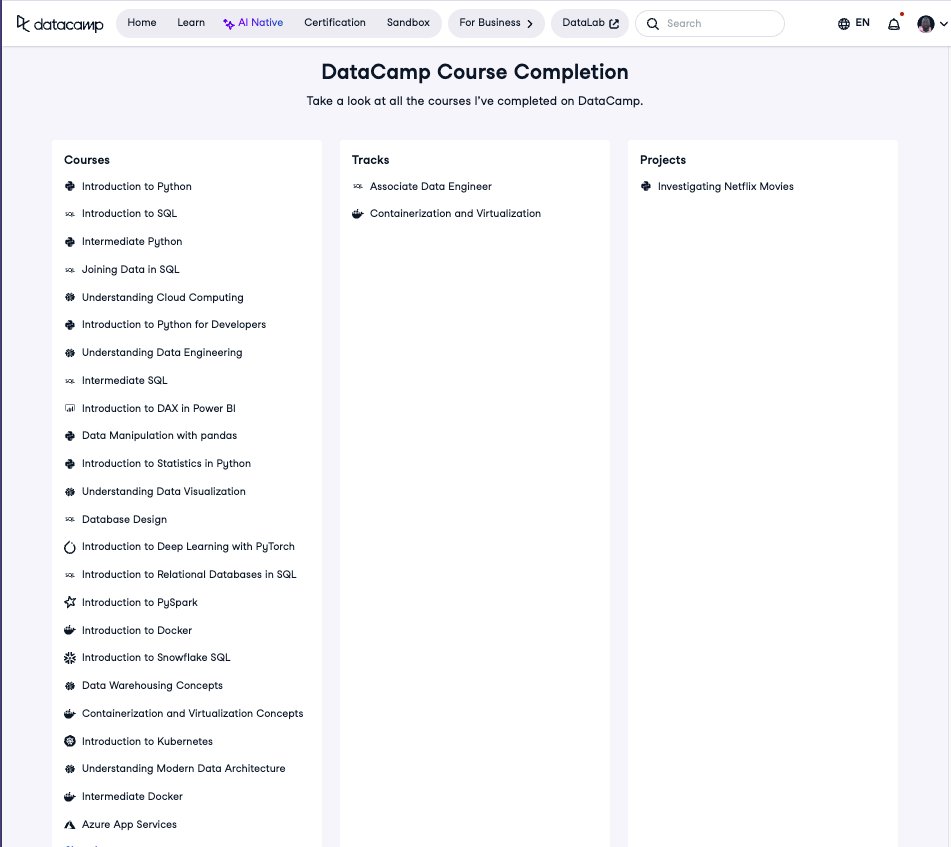Screen dimensions: 951x847
Task: Click the SQL icon beside Introduction to SQL
Action: 70,214
